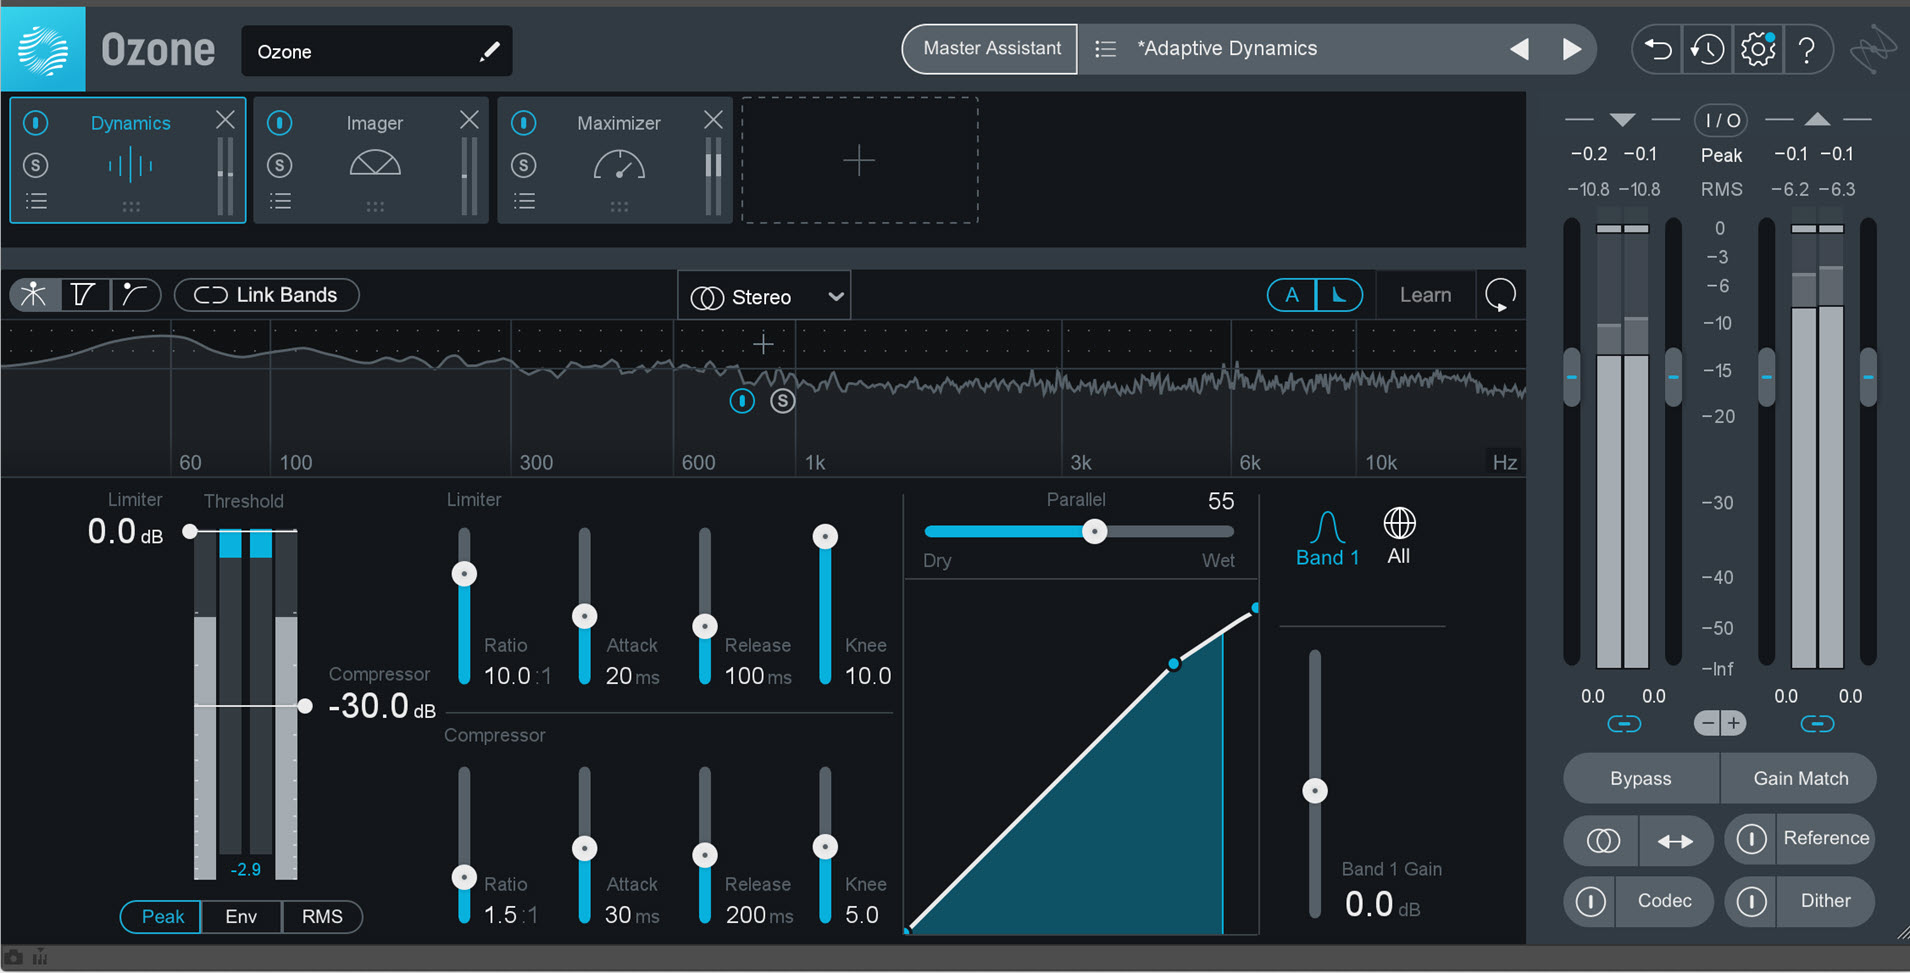1910x973 pixels.
Task: Link the input gain faders
Action: point(1624,723)
